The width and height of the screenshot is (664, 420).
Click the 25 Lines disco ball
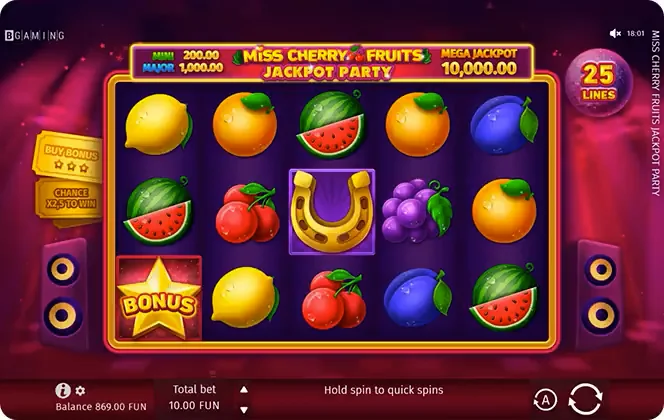[599, 82]
